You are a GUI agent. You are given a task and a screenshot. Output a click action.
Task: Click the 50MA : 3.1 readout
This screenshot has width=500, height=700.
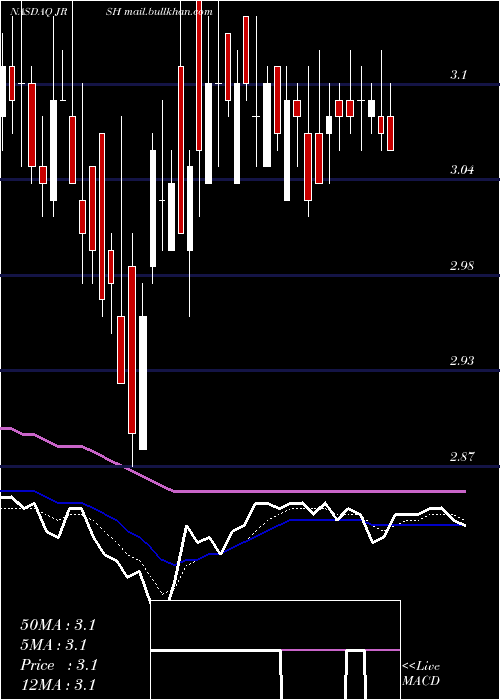[x=58, y=625]
